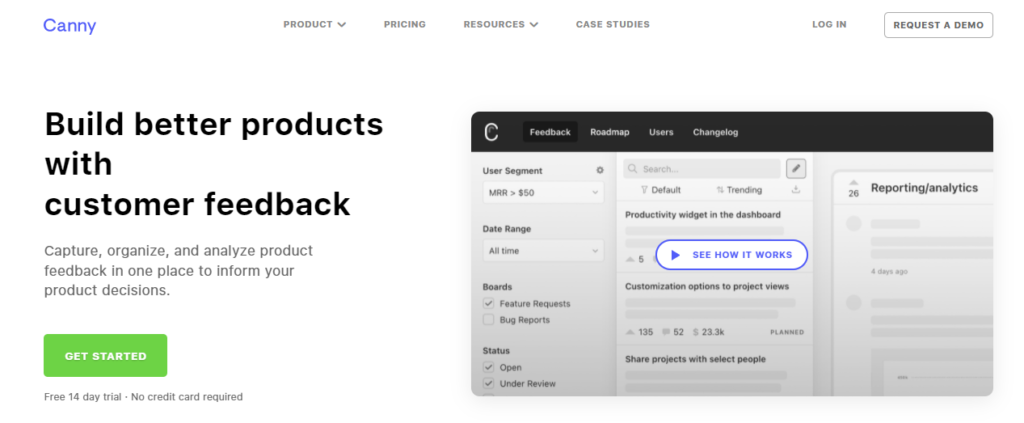Enable the Bug Reports checkbox
Viewport: 1024px width, 423px height.
click(x=489, y=320)
